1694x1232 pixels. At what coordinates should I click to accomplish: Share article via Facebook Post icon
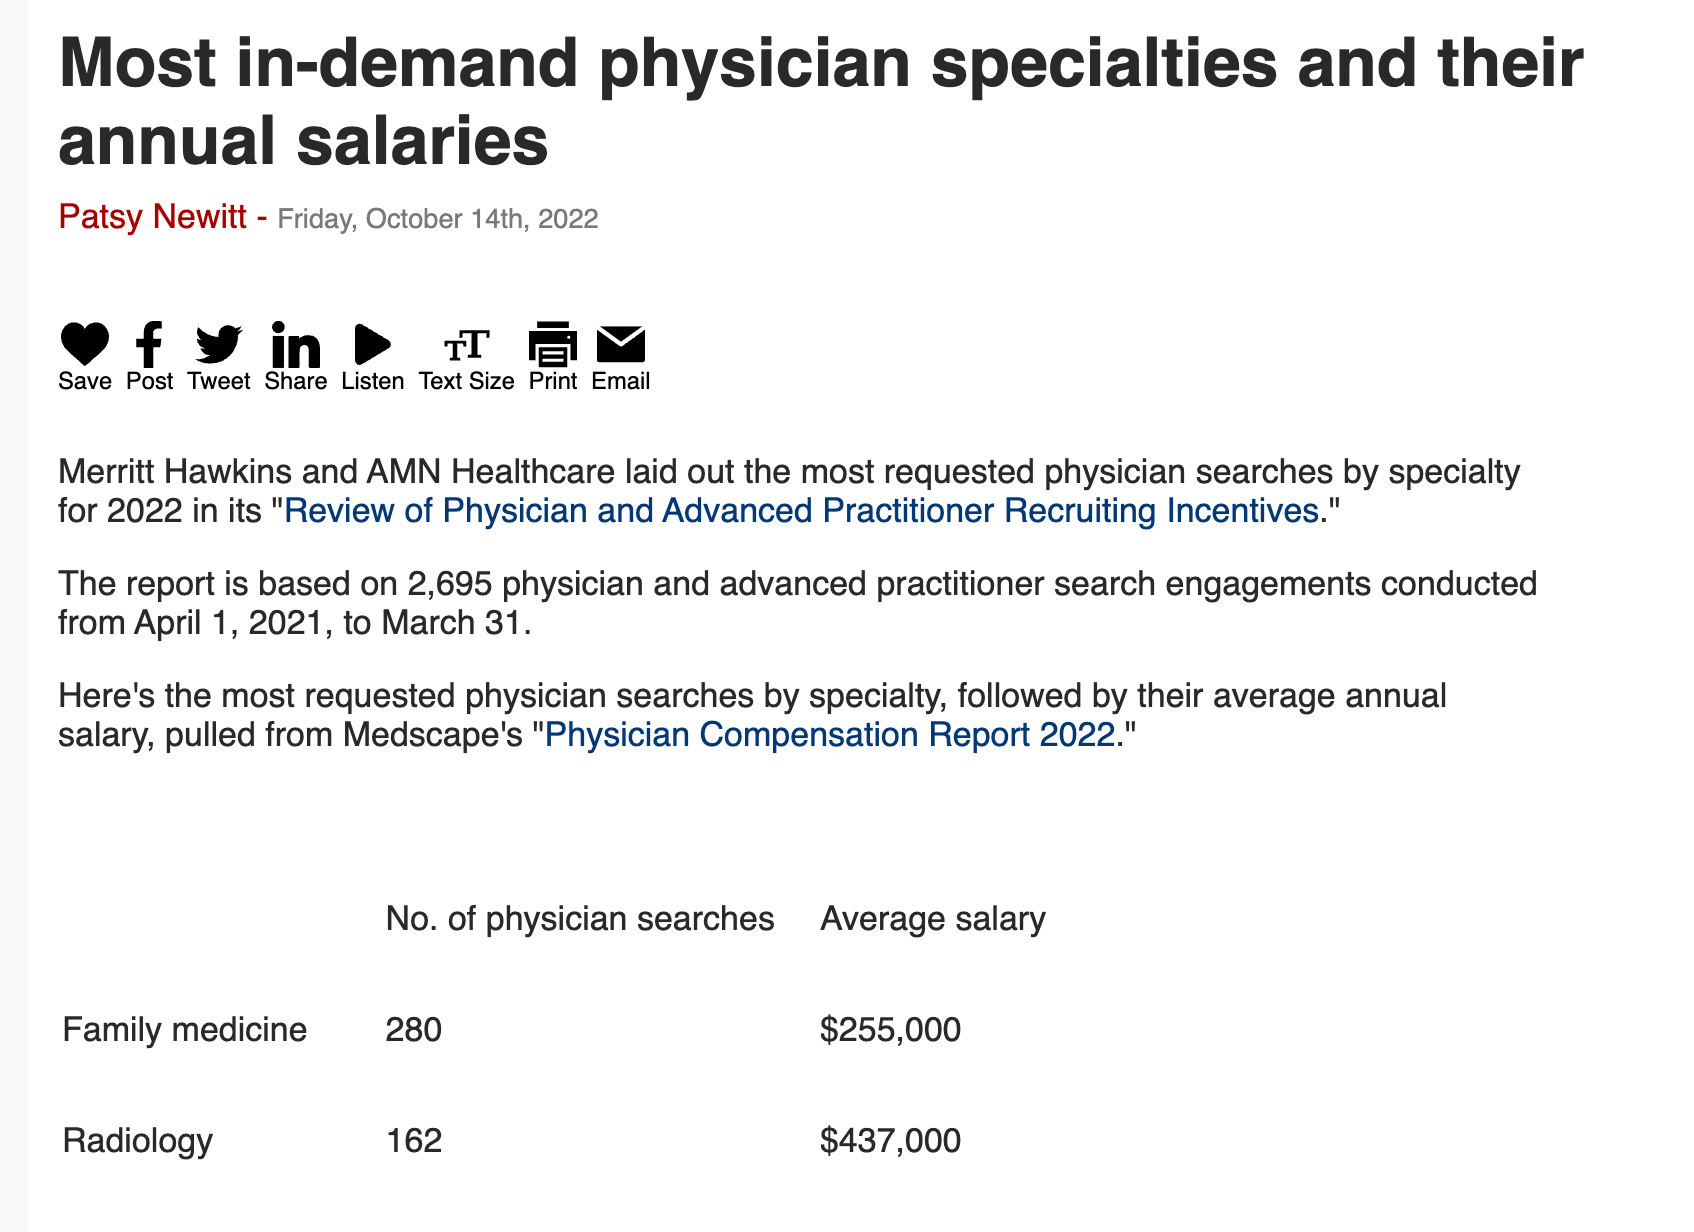pos(149,344)
